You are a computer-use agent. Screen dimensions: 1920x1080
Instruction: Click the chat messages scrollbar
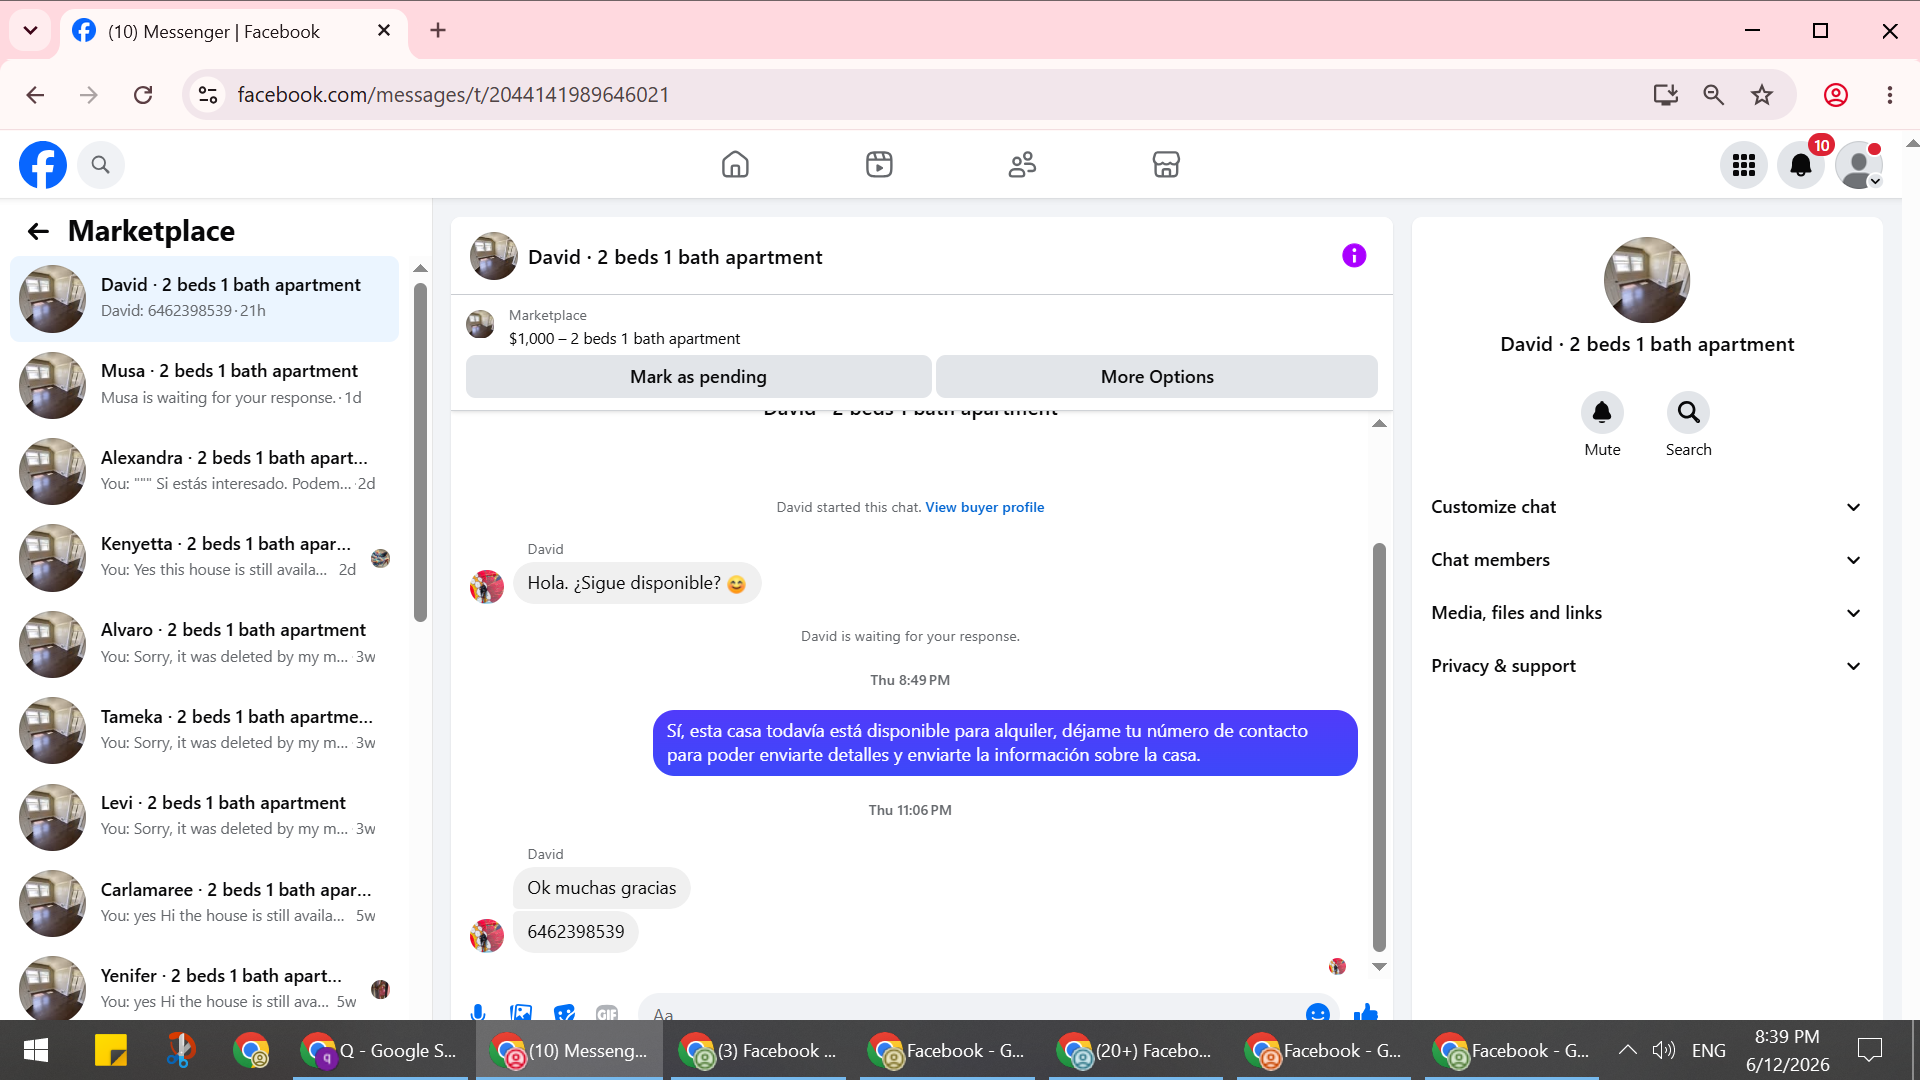click(x=1379, y=747)
